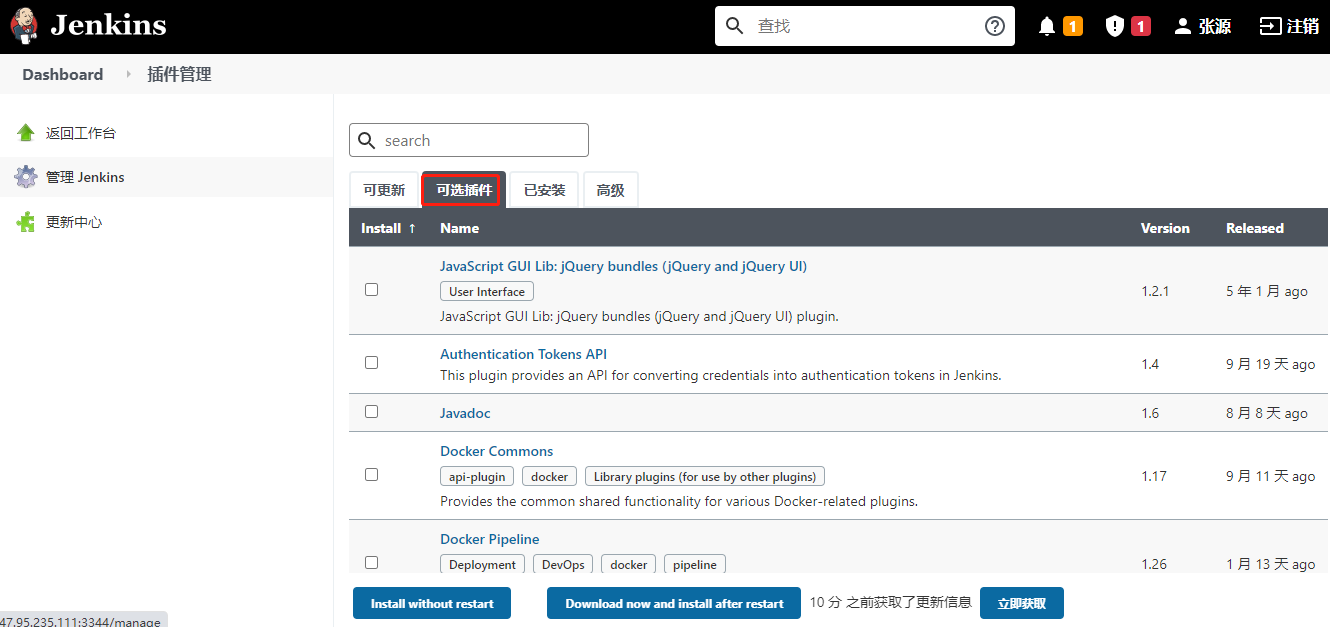Open security warnings shield icon
1330x627 pixels.
coord(1115,26)
